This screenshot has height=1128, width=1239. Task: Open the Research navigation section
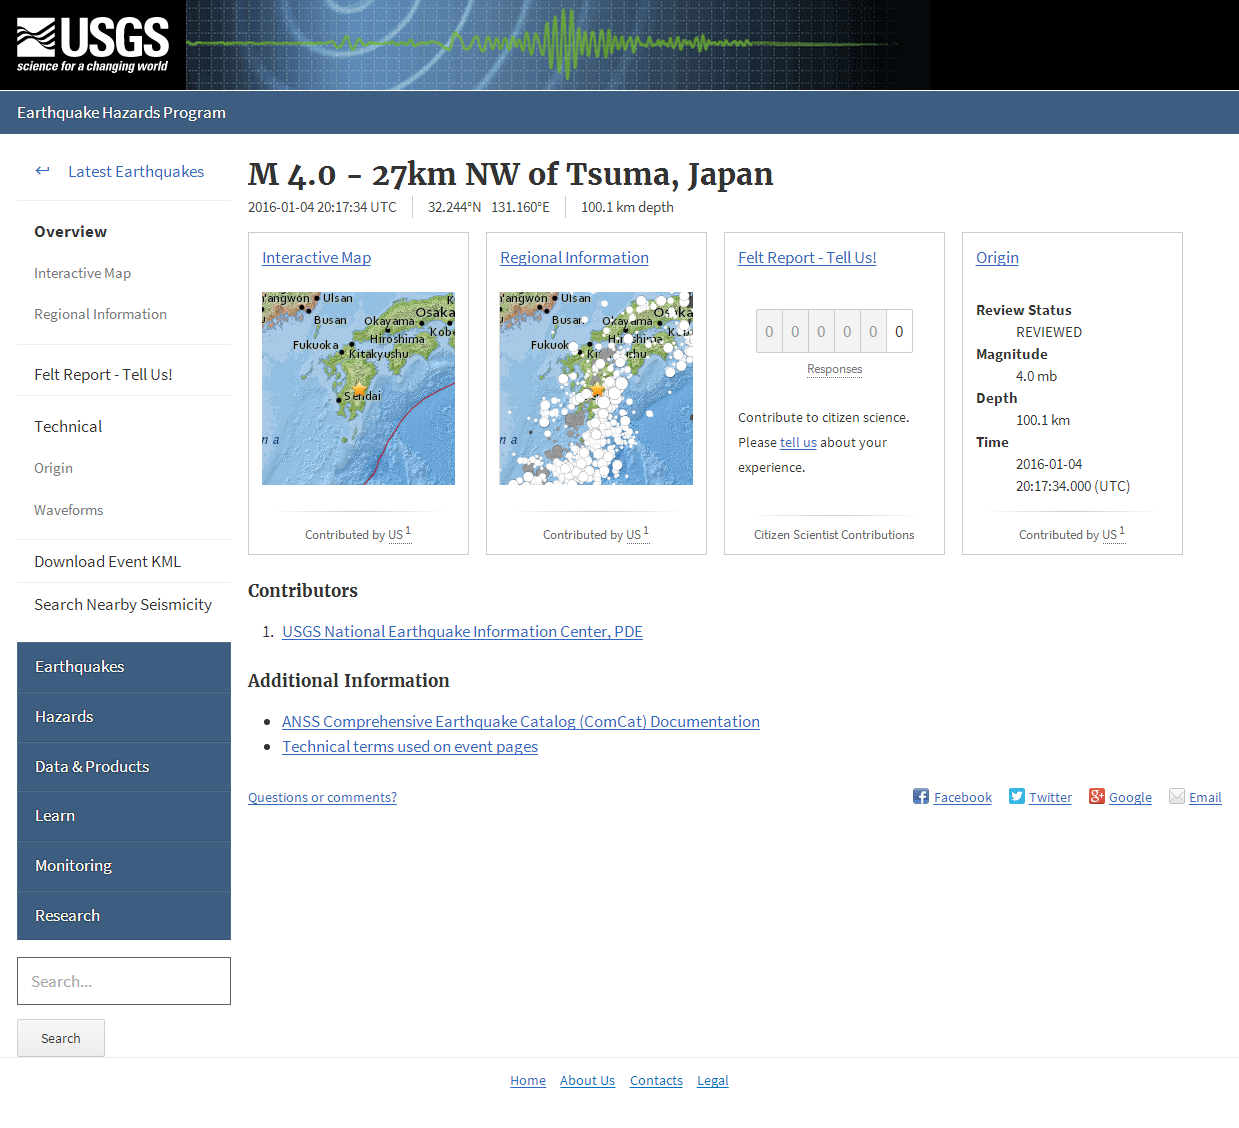tap(124, 916)
